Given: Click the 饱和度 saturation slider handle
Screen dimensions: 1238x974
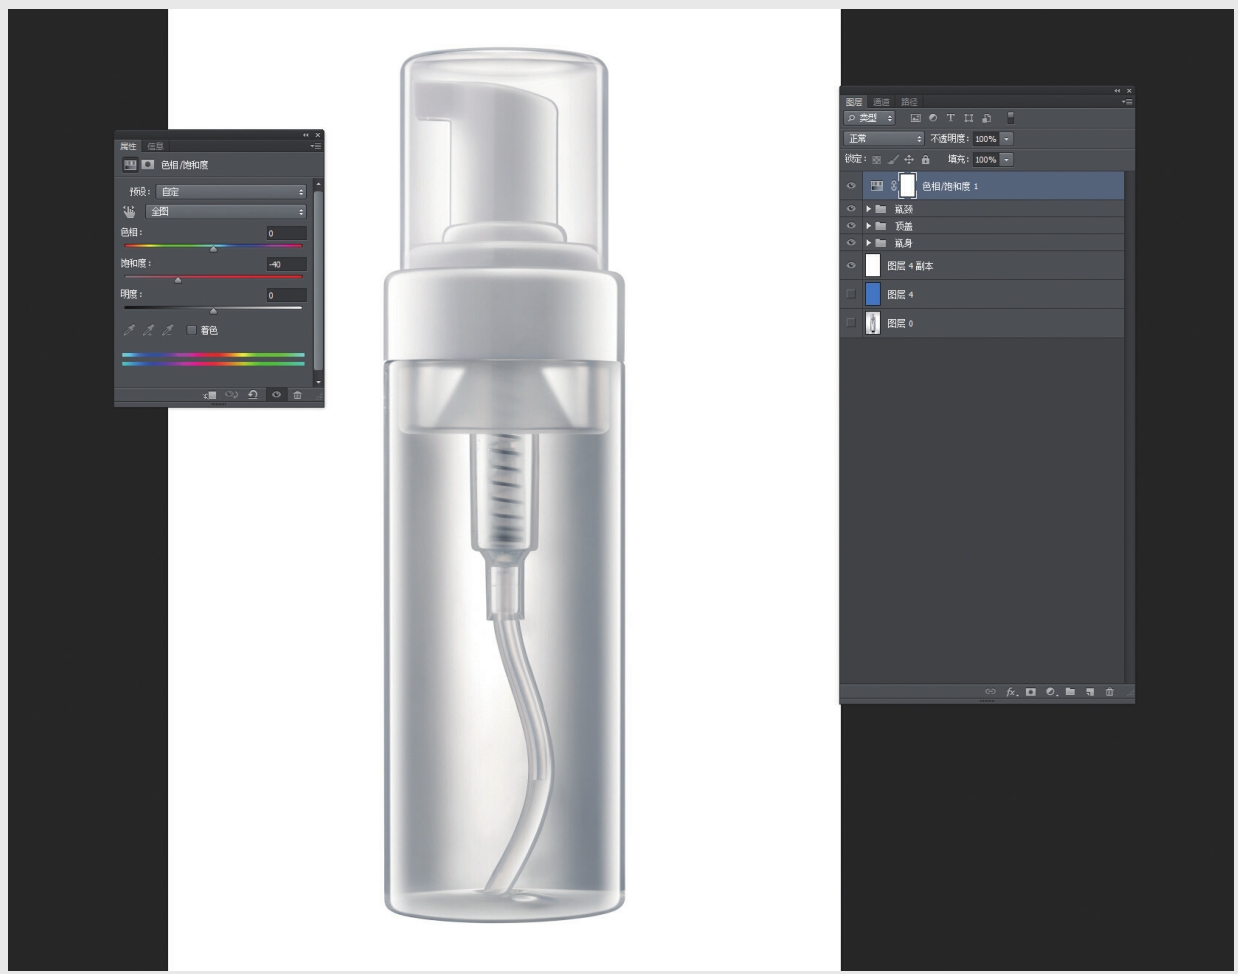Looking at the screenshot, I should 178,280.
